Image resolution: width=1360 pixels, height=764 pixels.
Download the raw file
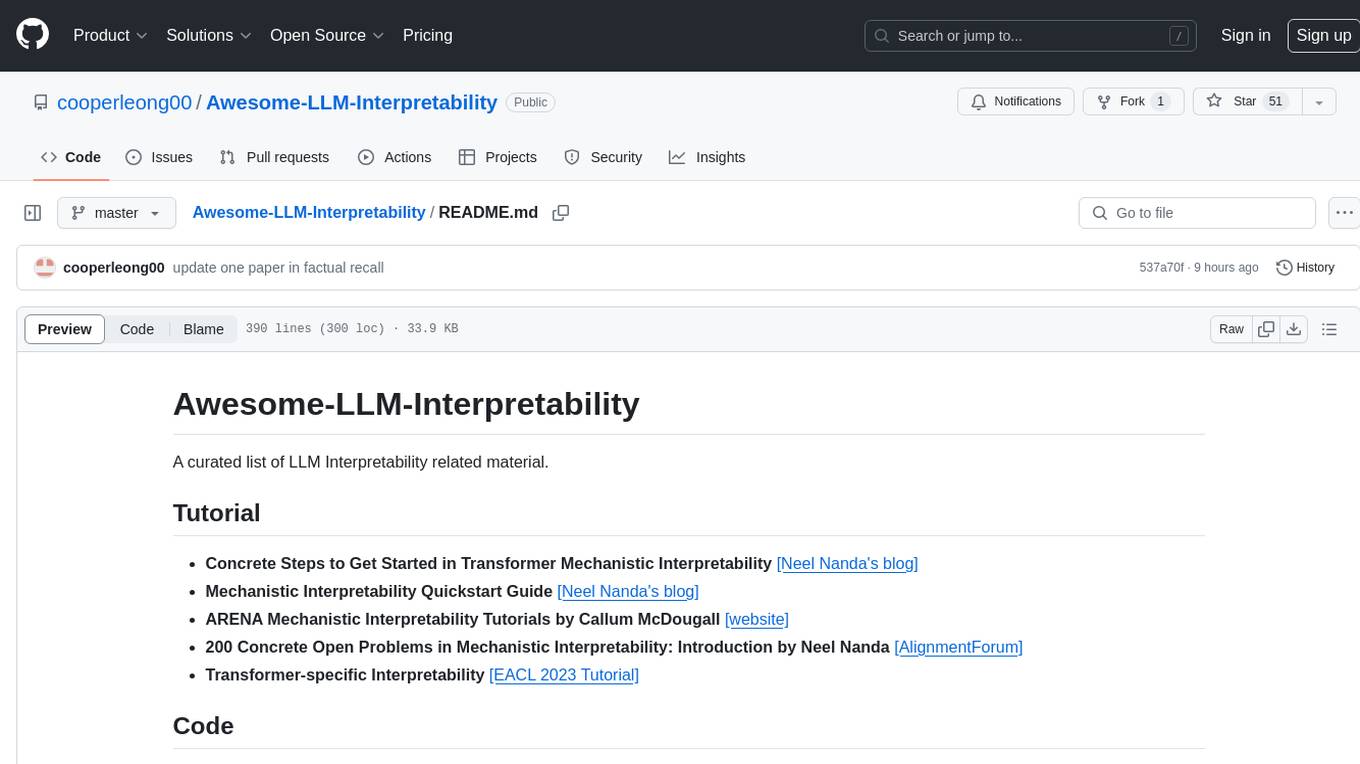tap(1293, 329)
